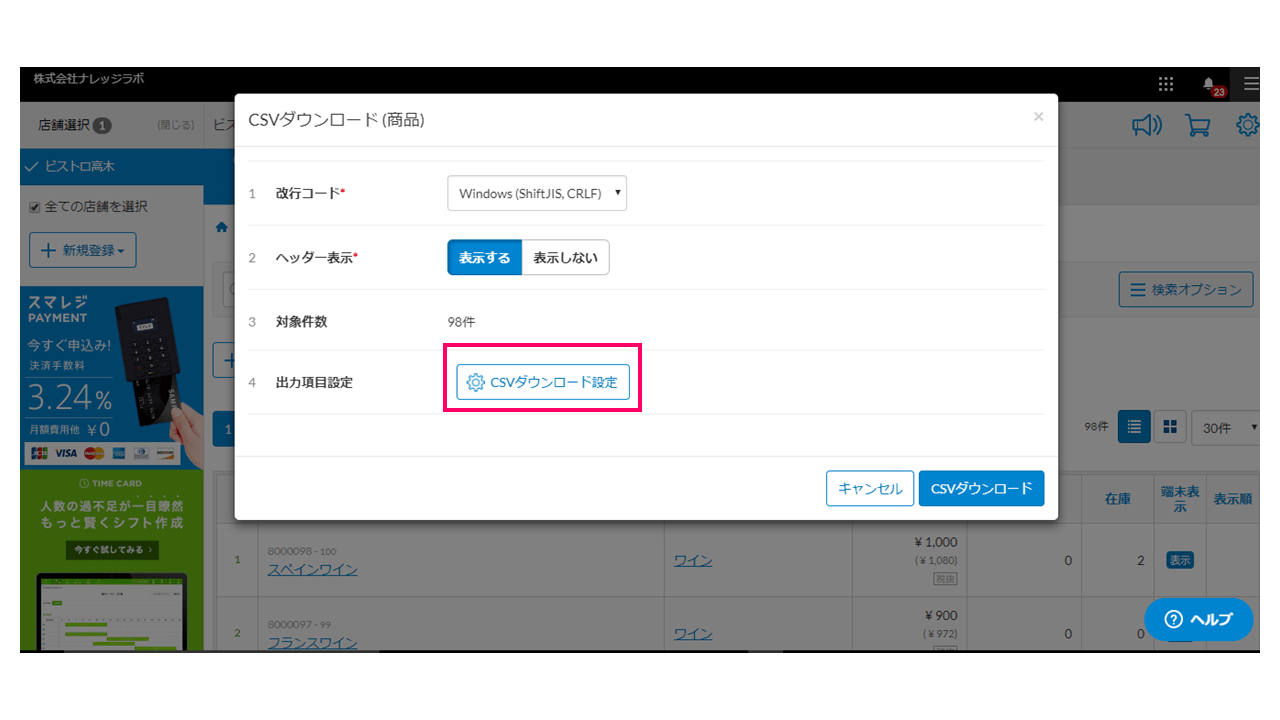Open the shopping cart icon
The image size is (1280, 720).
pyautogui.click(x=1197, y=125)
